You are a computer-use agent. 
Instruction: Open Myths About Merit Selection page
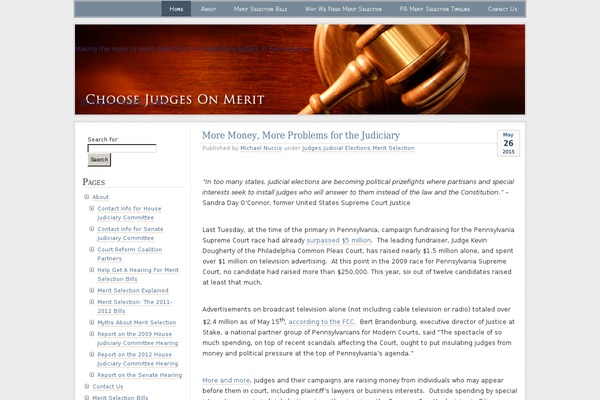click(137, 323)
